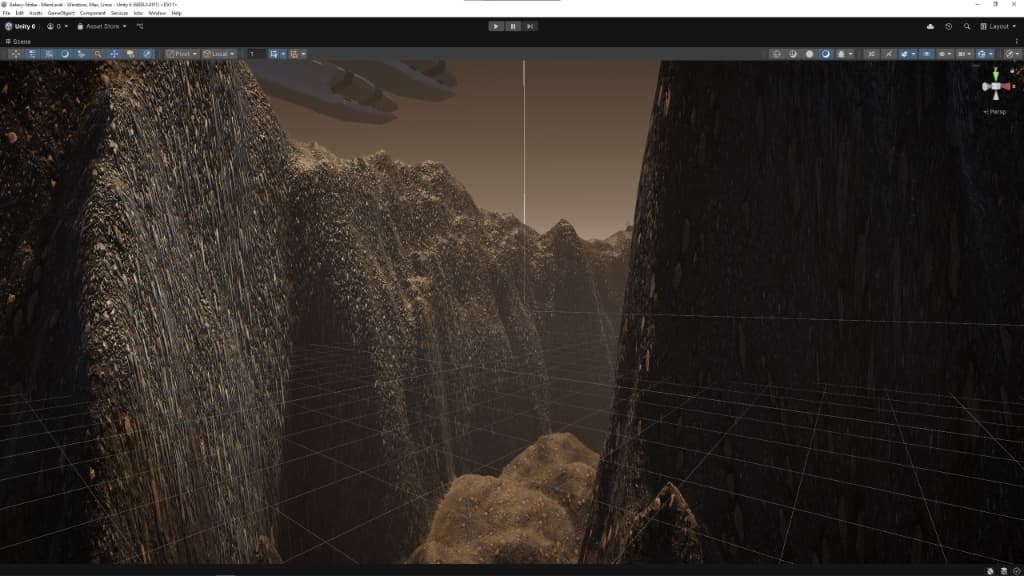Toggle the red snap increment icon
Viewport: 1024px width, 576px height.
click(x=295, y=54)
